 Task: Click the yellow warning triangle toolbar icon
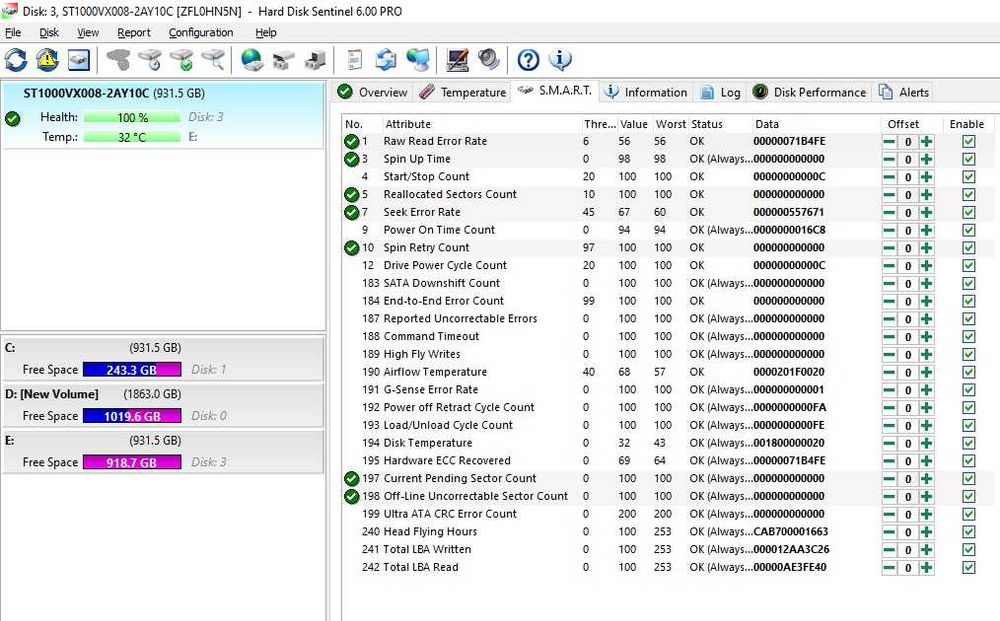tap(47, 60)
